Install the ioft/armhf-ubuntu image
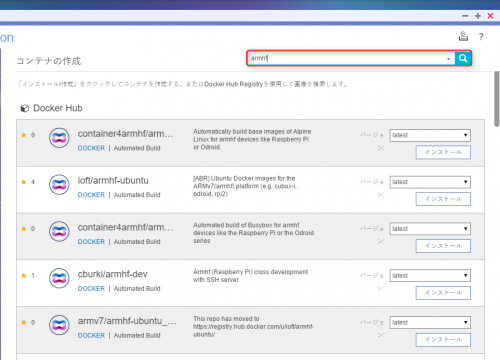The height and width of the screenshot is (360, 500). [443, 199]
